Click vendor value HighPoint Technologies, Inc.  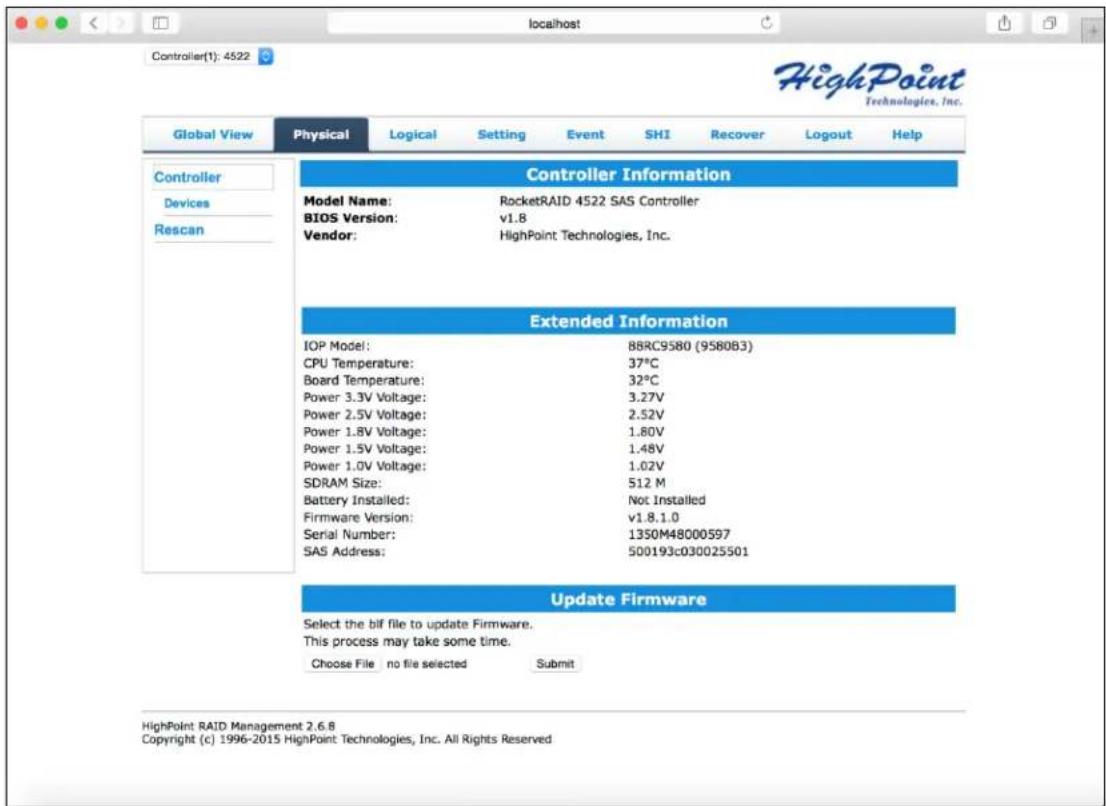(585, 236)
